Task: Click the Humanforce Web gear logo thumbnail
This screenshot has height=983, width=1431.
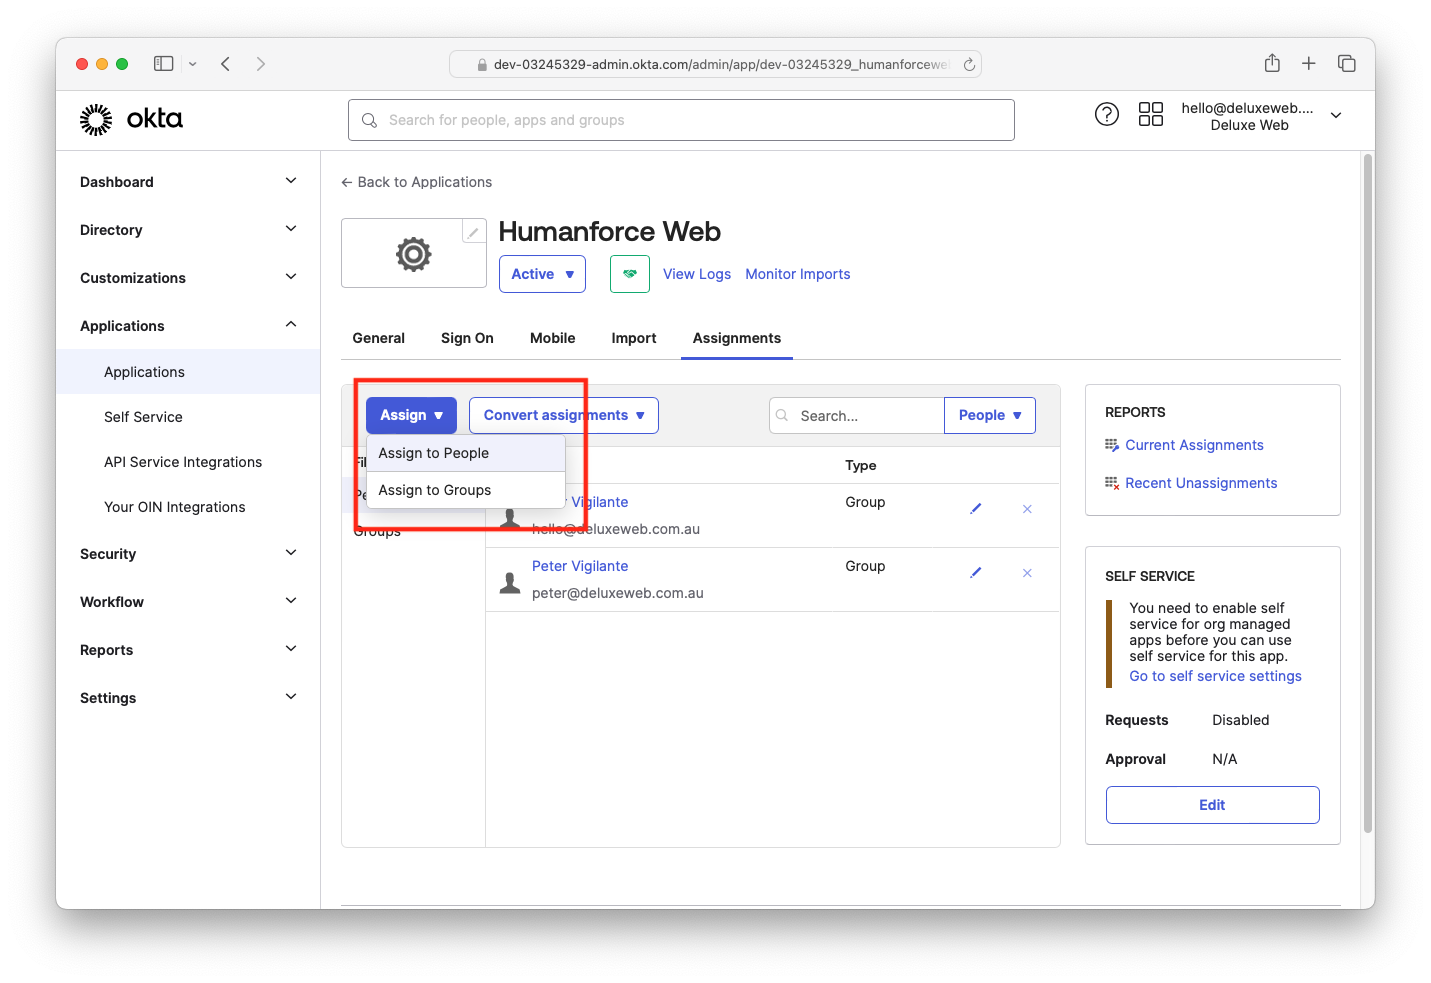Action: [413, 254]
